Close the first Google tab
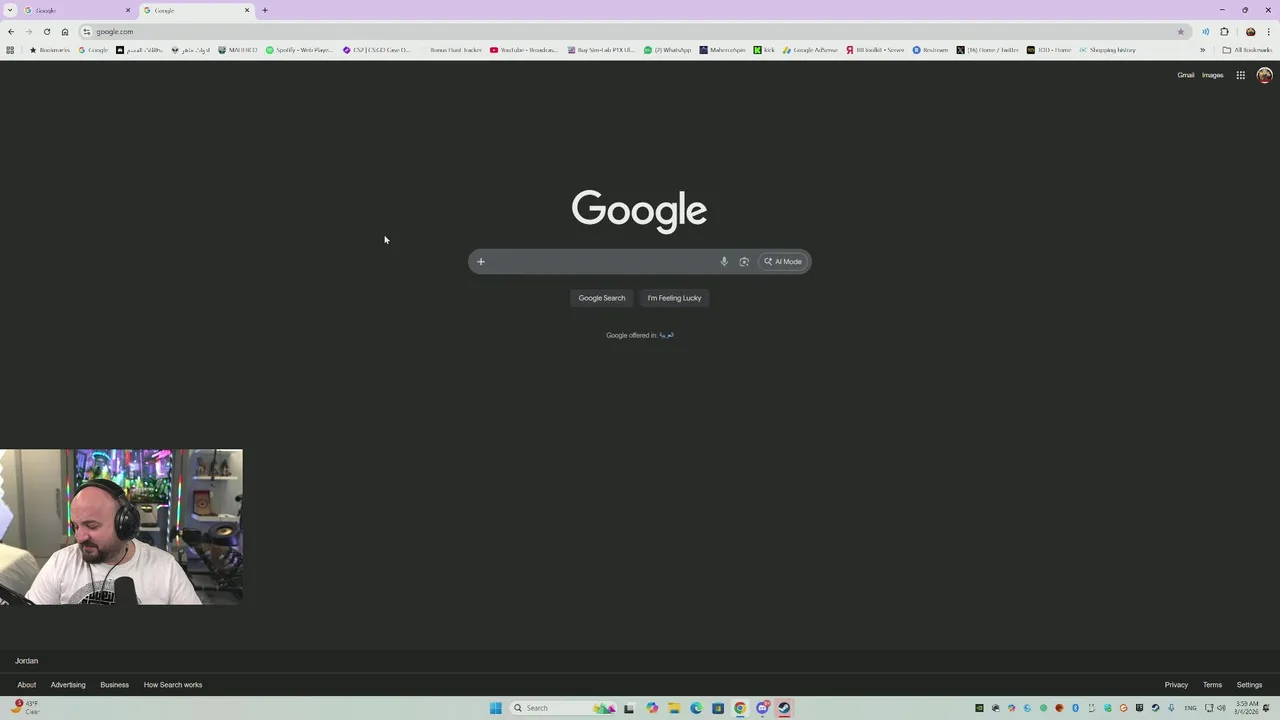 pos(128,10)
